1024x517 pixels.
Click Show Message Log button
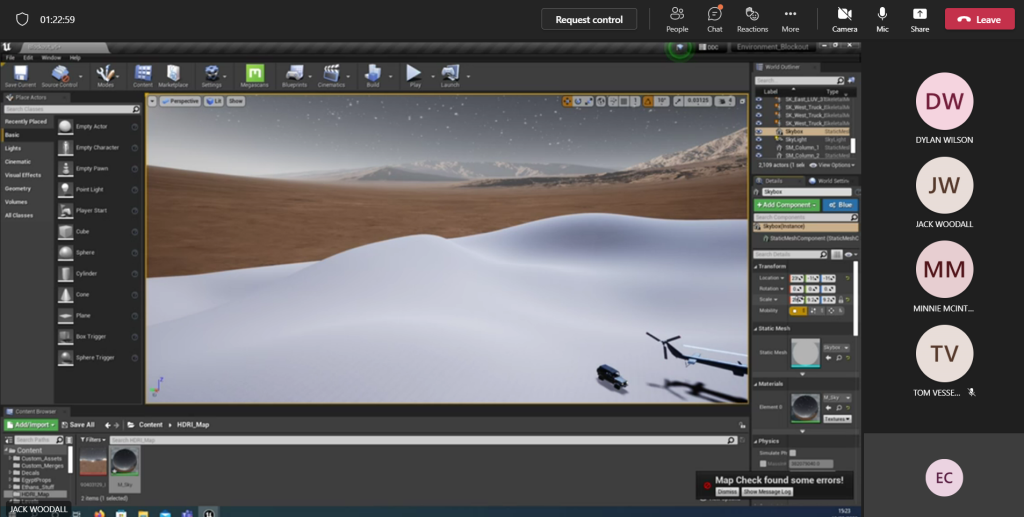click(x=767, y=492)
